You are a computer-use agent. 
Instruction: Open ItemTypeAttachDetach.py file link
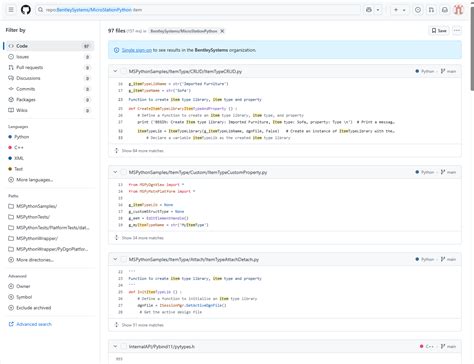194,259
